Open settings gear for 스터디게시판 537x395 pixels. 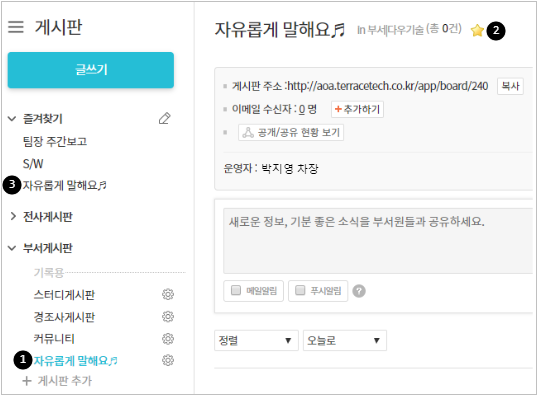point(168,294)
